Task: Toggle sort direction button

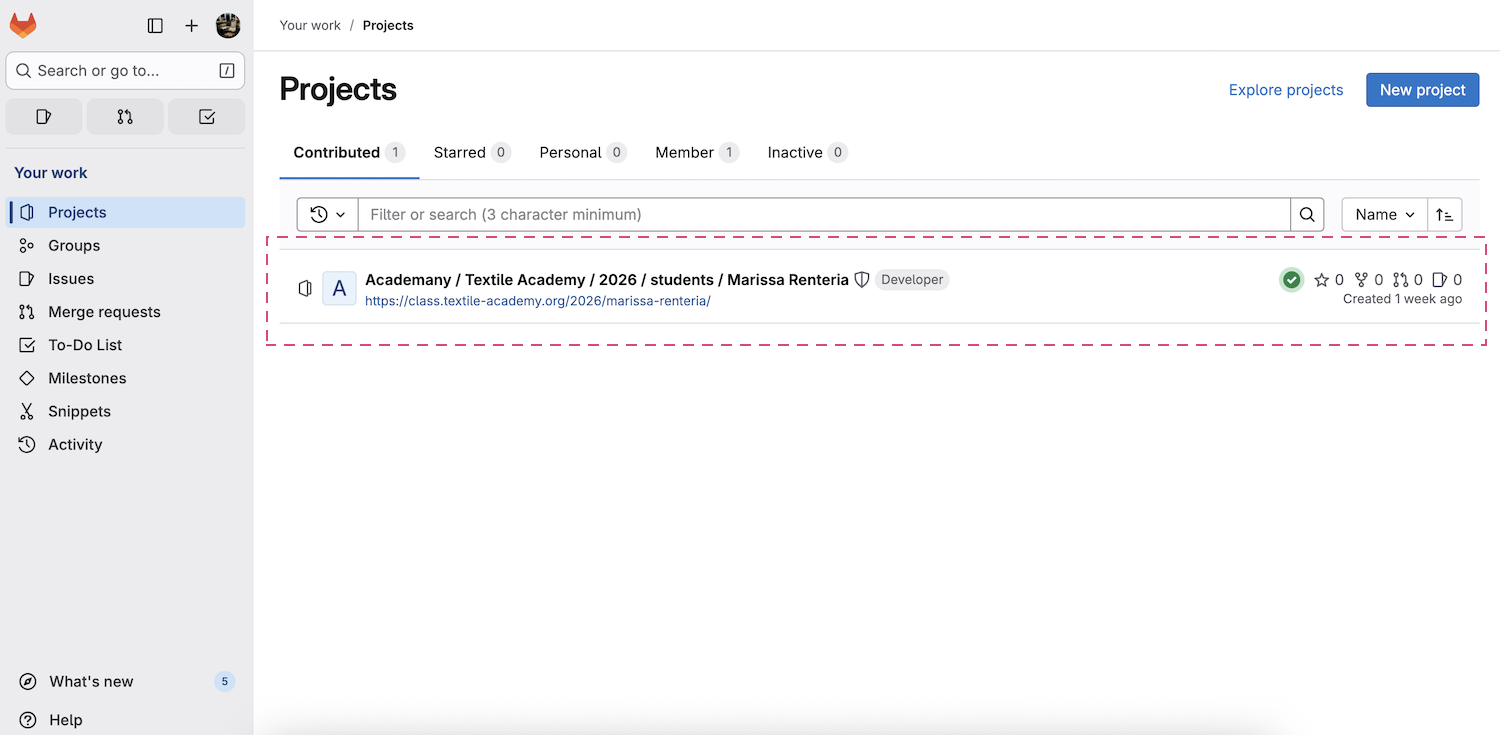Action: (x=1444, y=215)
